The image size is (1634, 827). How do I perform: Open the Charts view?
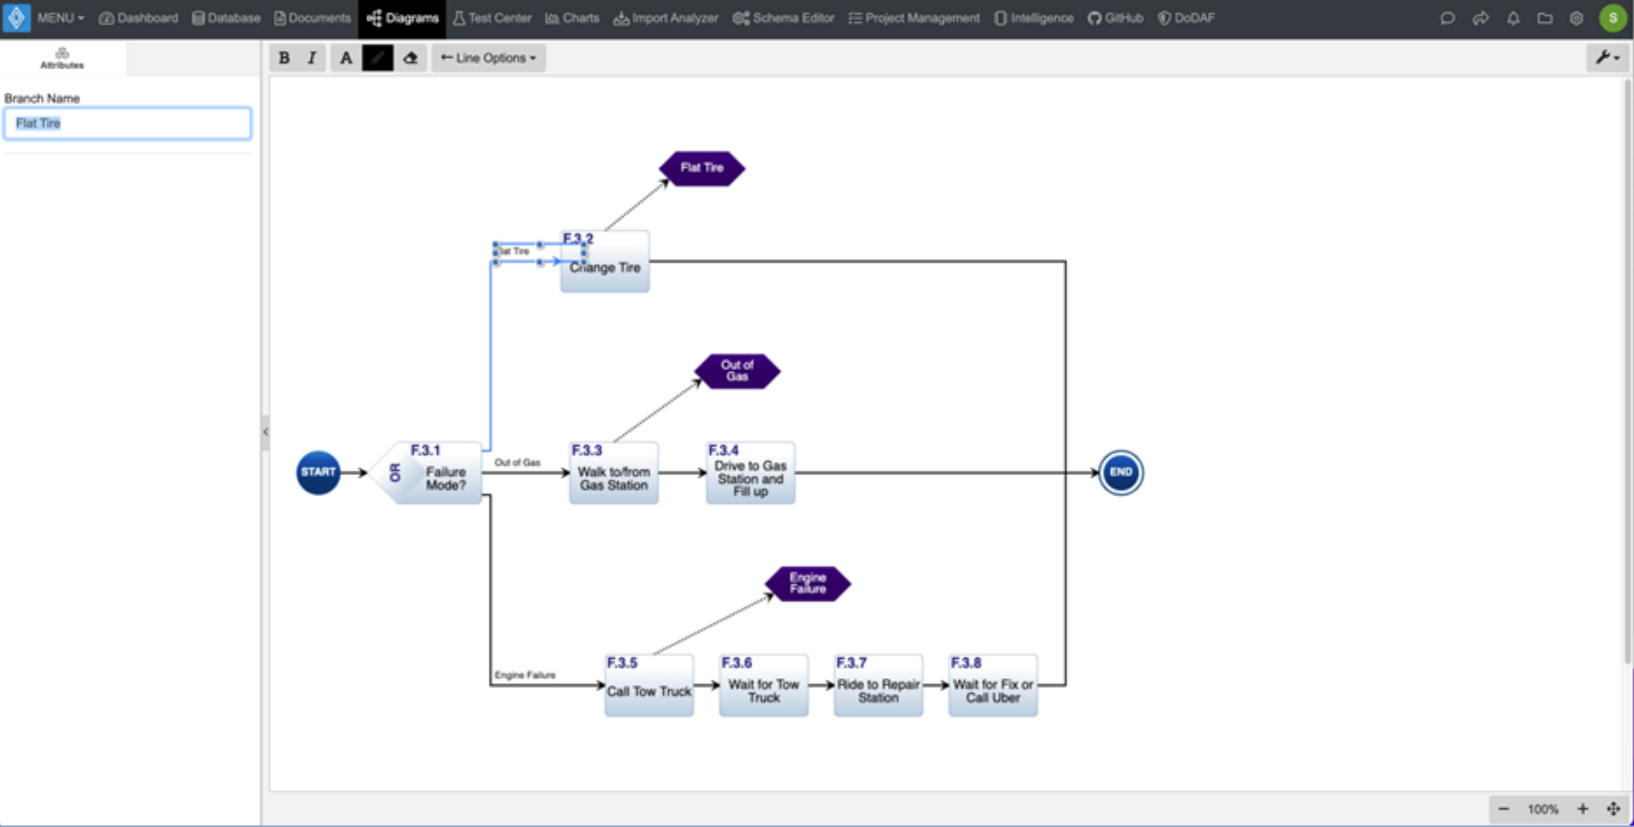pyautogui.click(x=572, y=18)
